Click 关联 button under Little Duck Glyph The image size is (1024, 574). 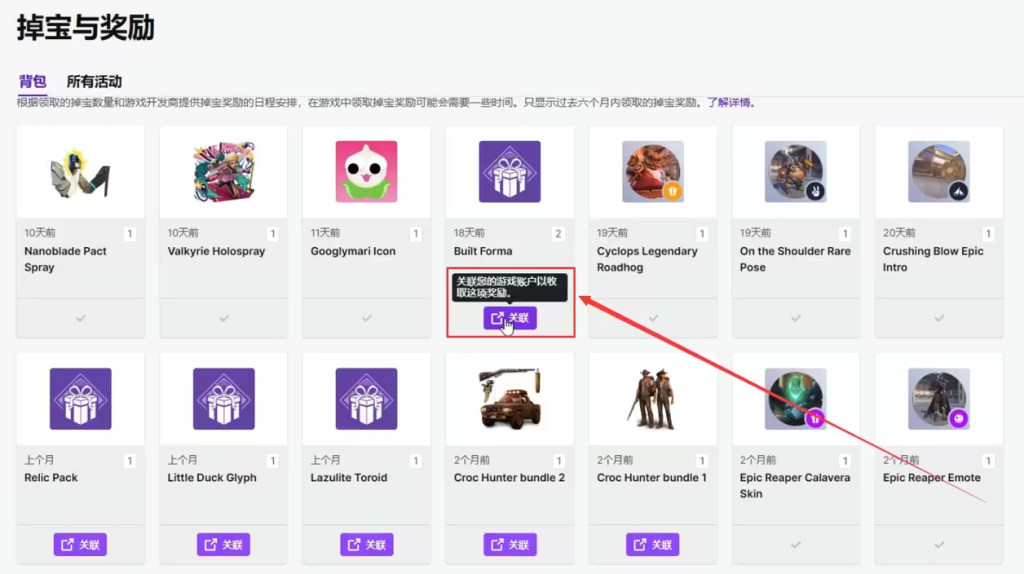(x=223, y=545)
